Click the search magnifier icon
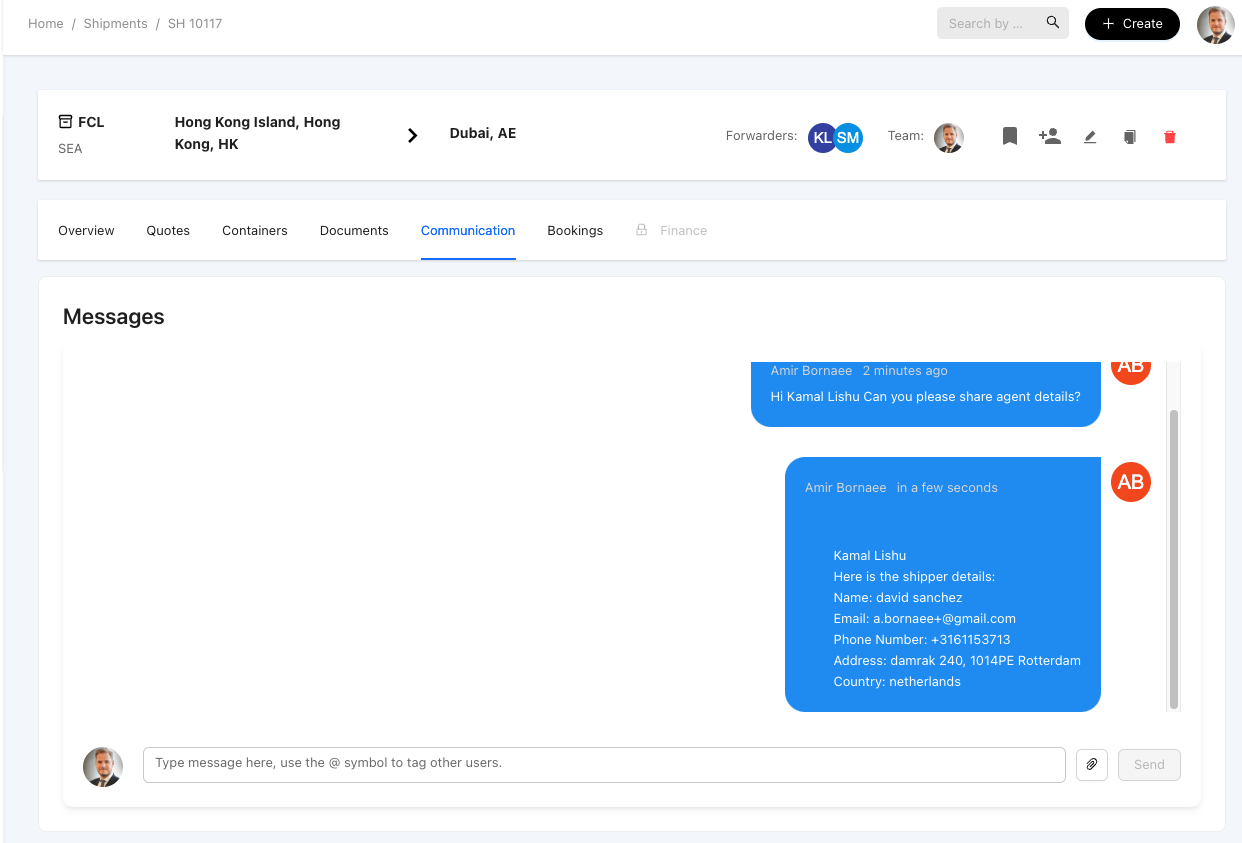1242x843 pixels. [x=1053, y=23]
